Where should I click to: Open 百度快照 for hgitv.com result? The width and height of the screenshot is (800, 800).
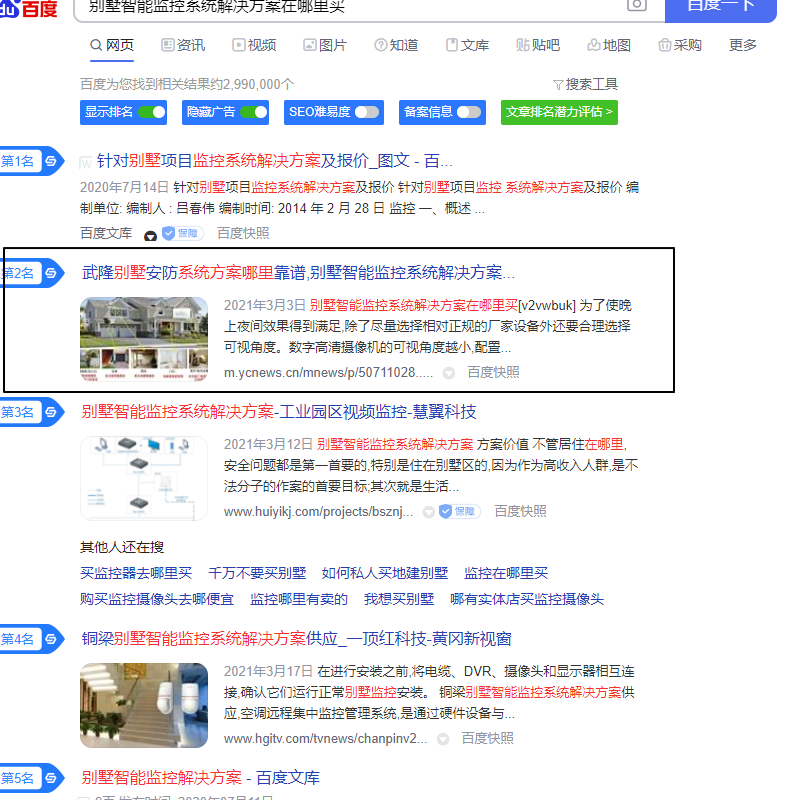[488, 738]
